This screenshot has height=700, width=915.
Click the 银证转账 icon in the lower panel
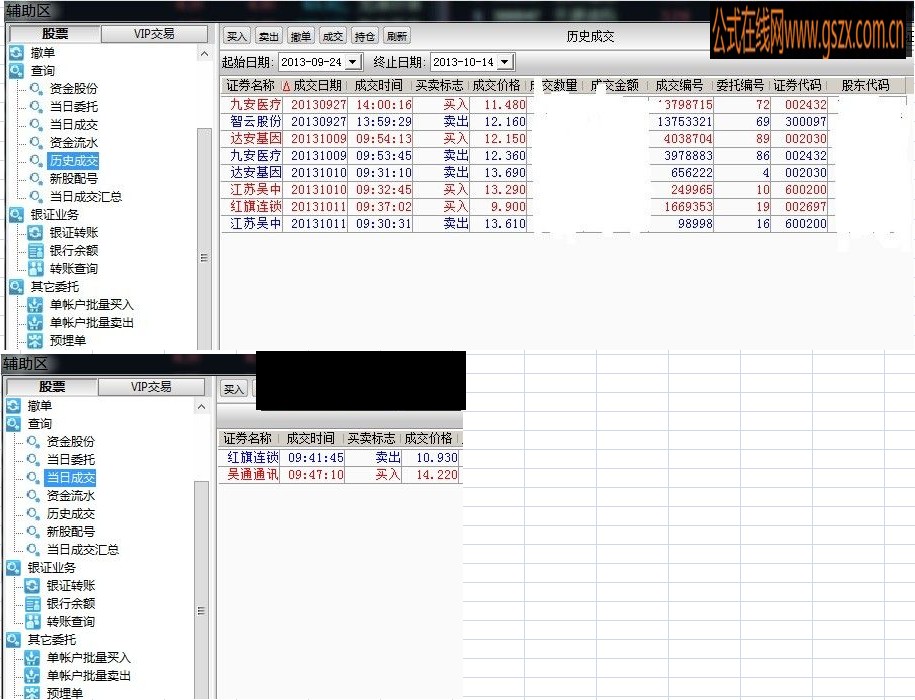tap(33, 586)
